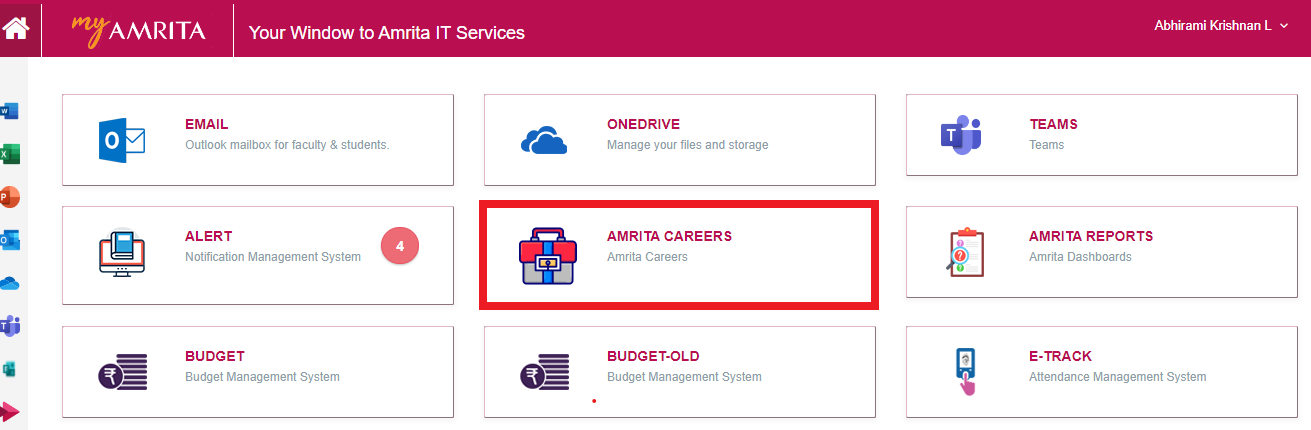Click the SharePoint icon in the sidebar
This screenshot has height=430, width=1311.
point(11,369)
